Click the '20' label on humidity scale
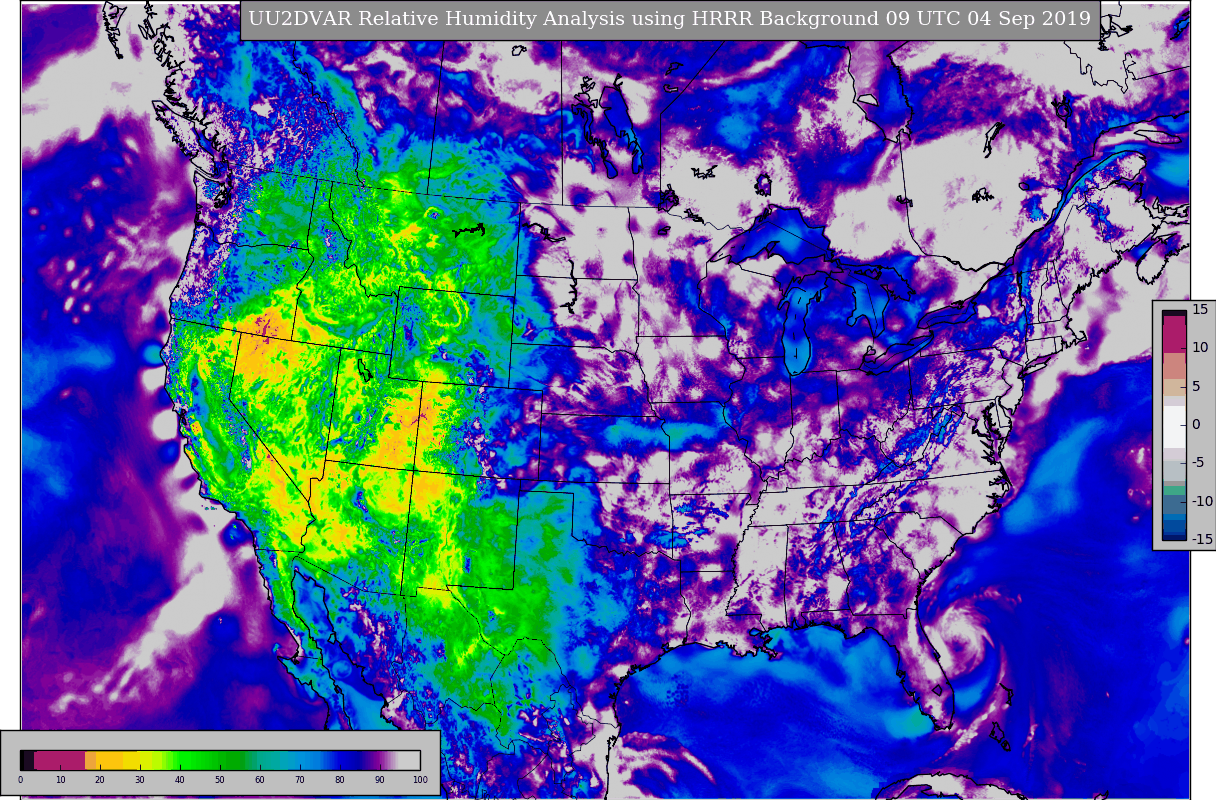 coord(100,780)
